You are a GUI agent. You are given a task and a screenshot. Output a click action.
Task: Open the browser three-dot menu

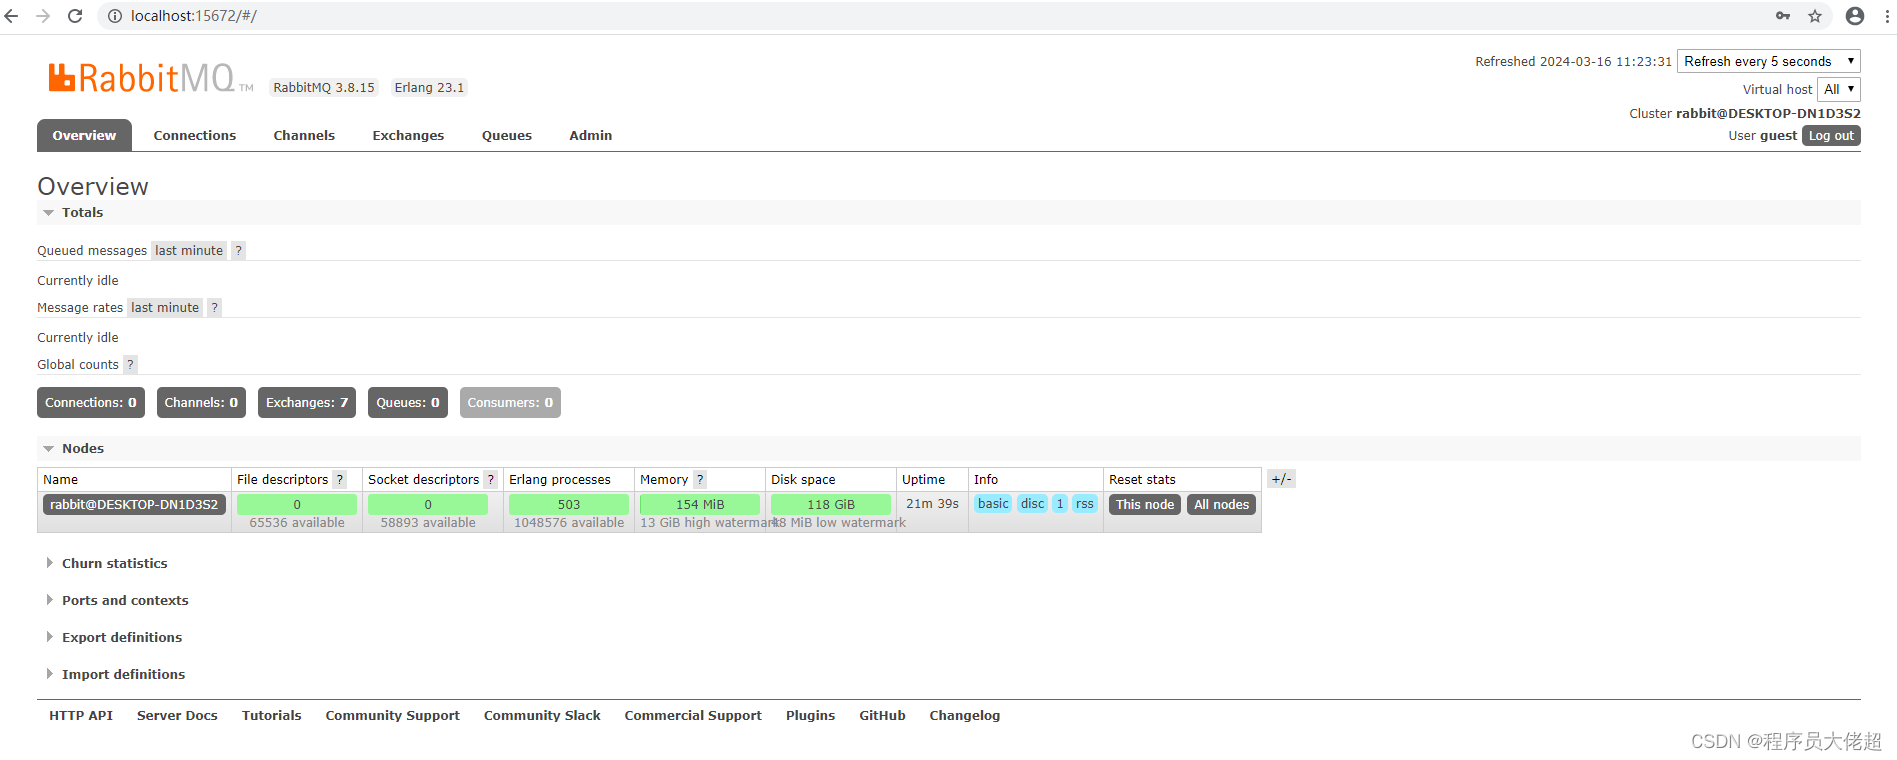pyautogui.click(x=1886, y=16)
